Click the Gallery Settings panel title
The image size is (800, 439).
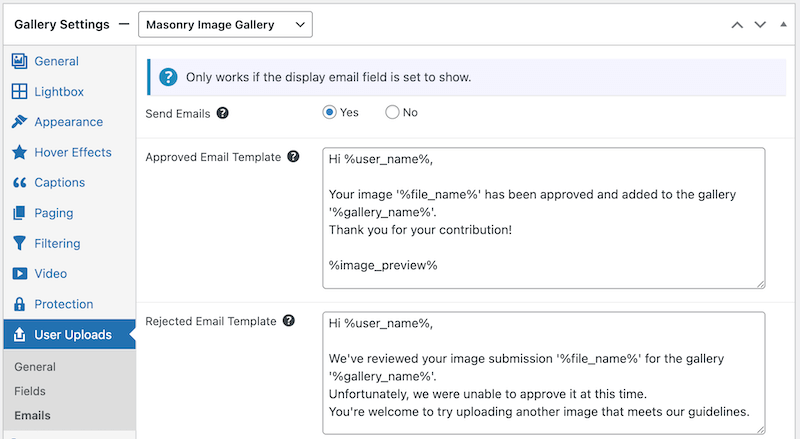62,25
